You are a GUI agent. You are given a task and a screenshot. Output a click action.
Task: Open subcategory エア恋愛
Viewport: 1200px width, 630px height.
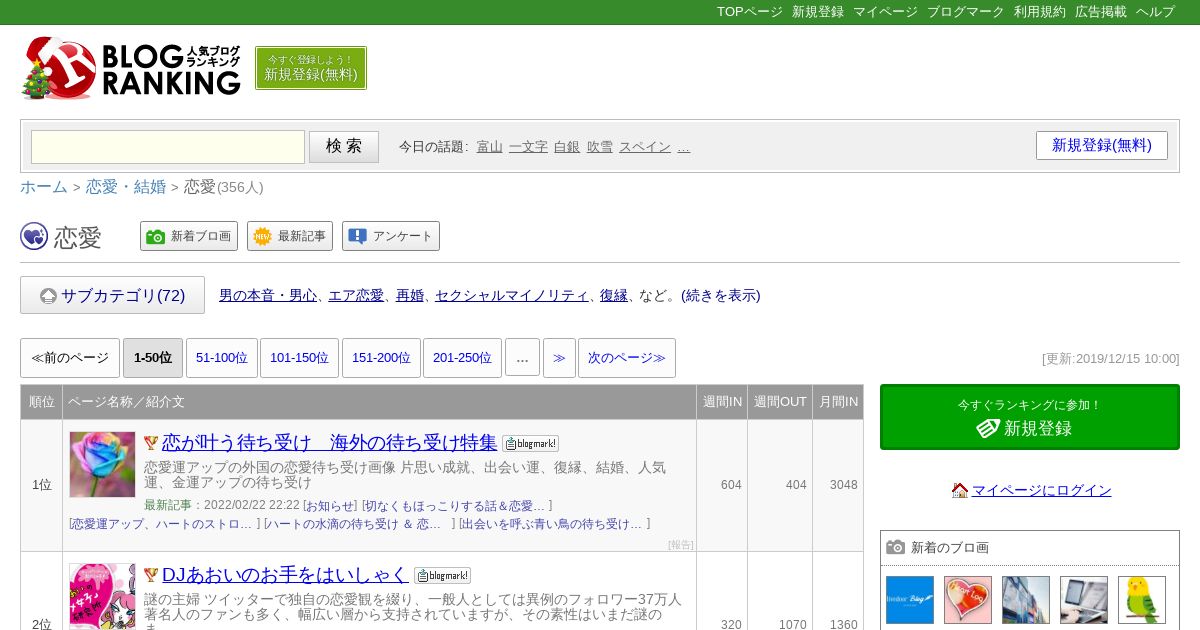pos(356,295)
